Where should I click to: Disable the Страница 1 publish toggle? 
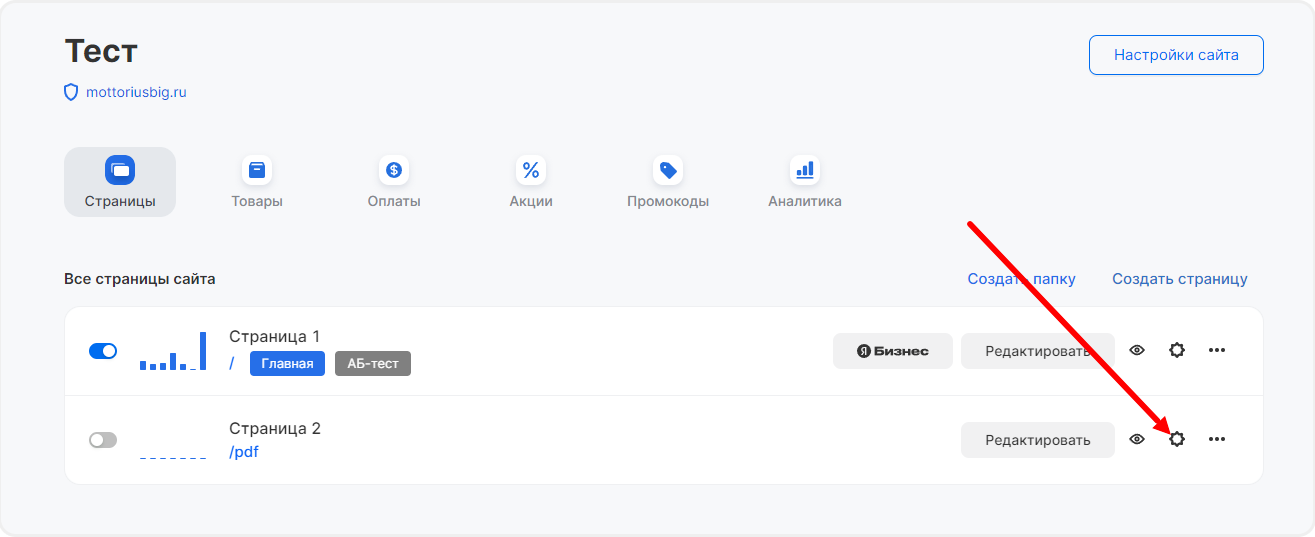point(103,351)
